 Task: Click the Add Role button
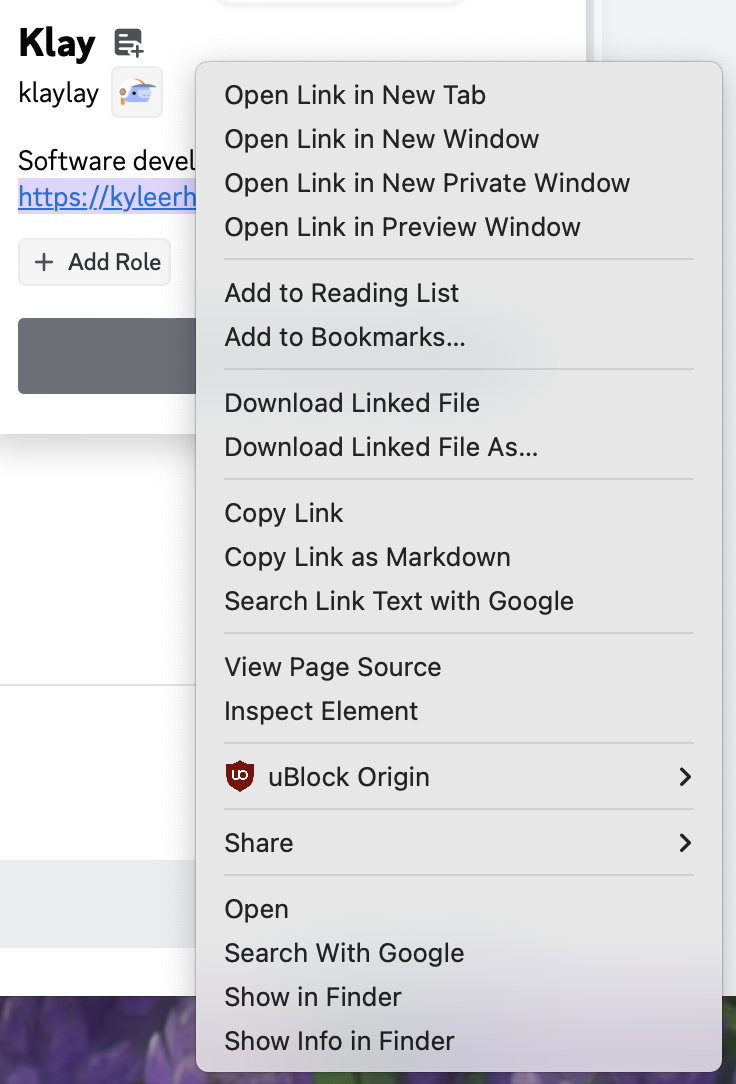point(94,262)
